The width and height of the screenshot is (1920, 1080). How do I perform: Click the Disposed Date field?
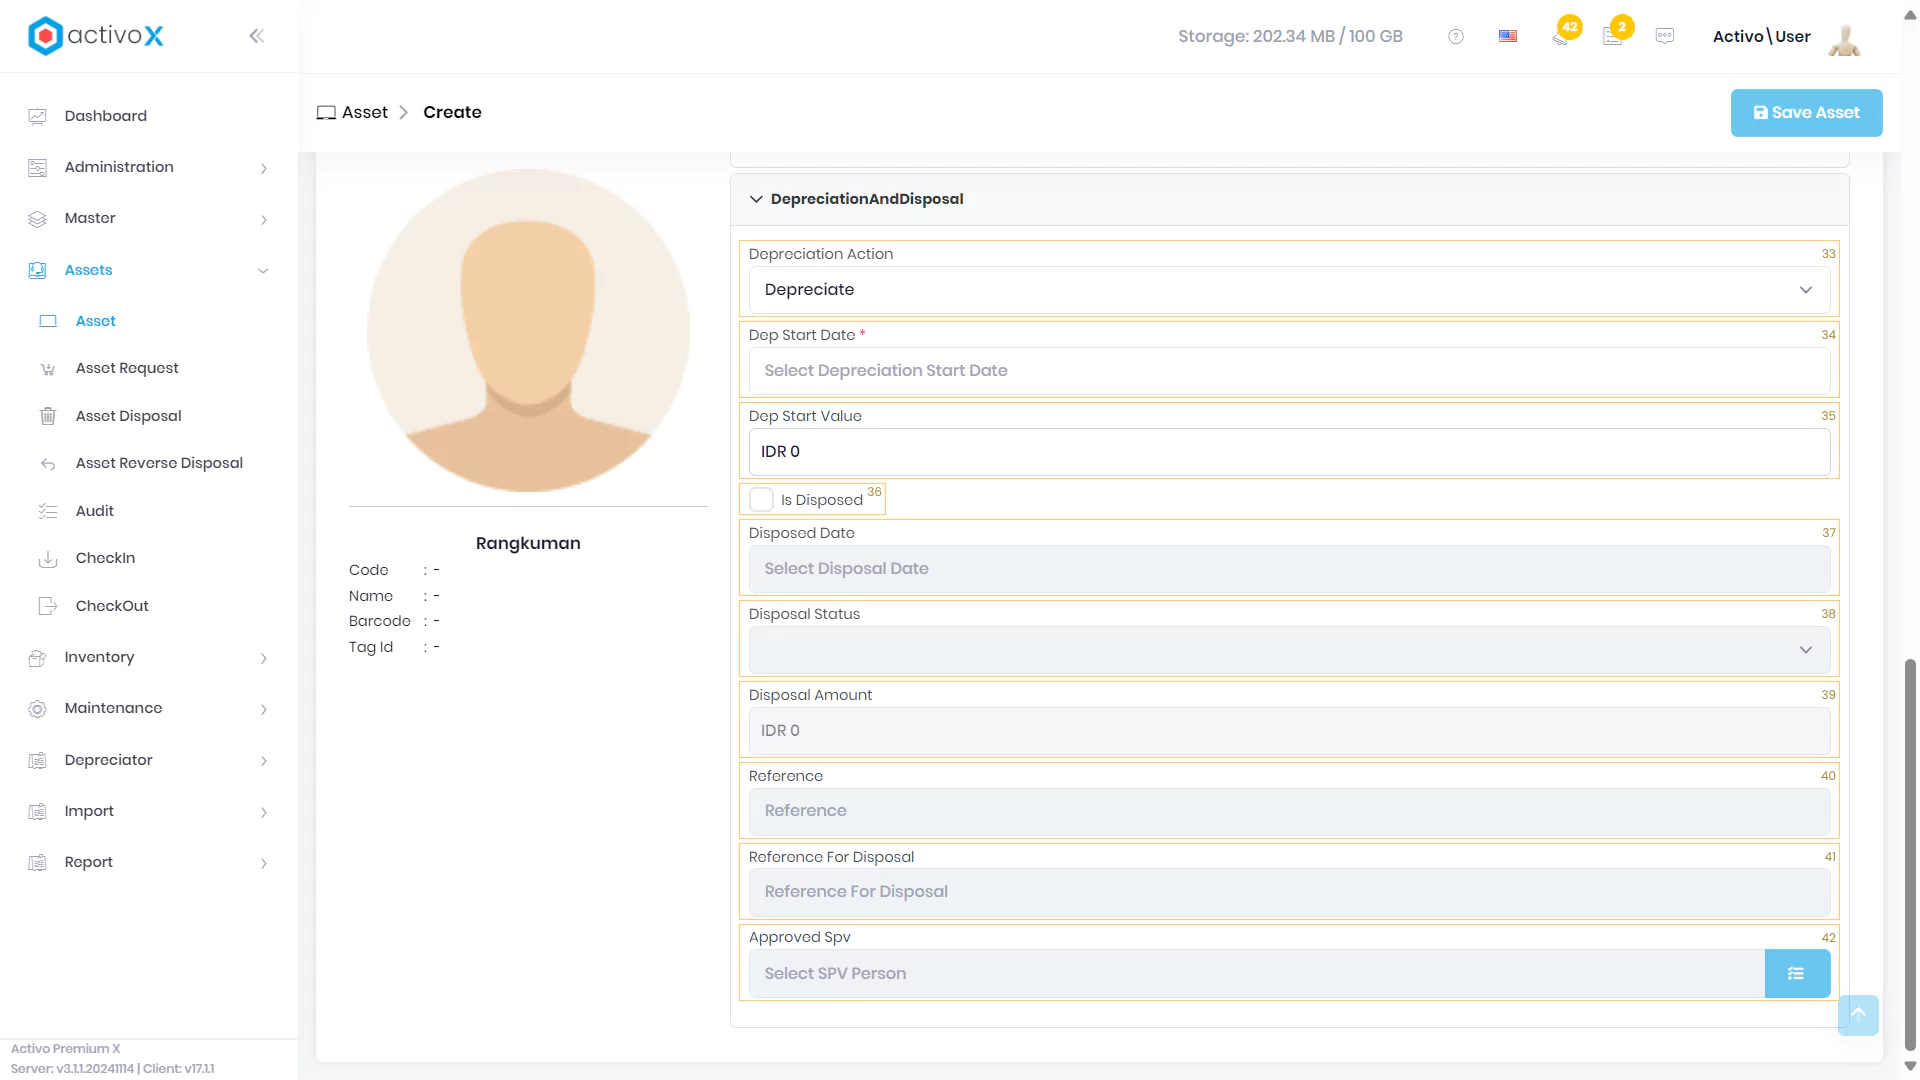(x=1289, y=569)
